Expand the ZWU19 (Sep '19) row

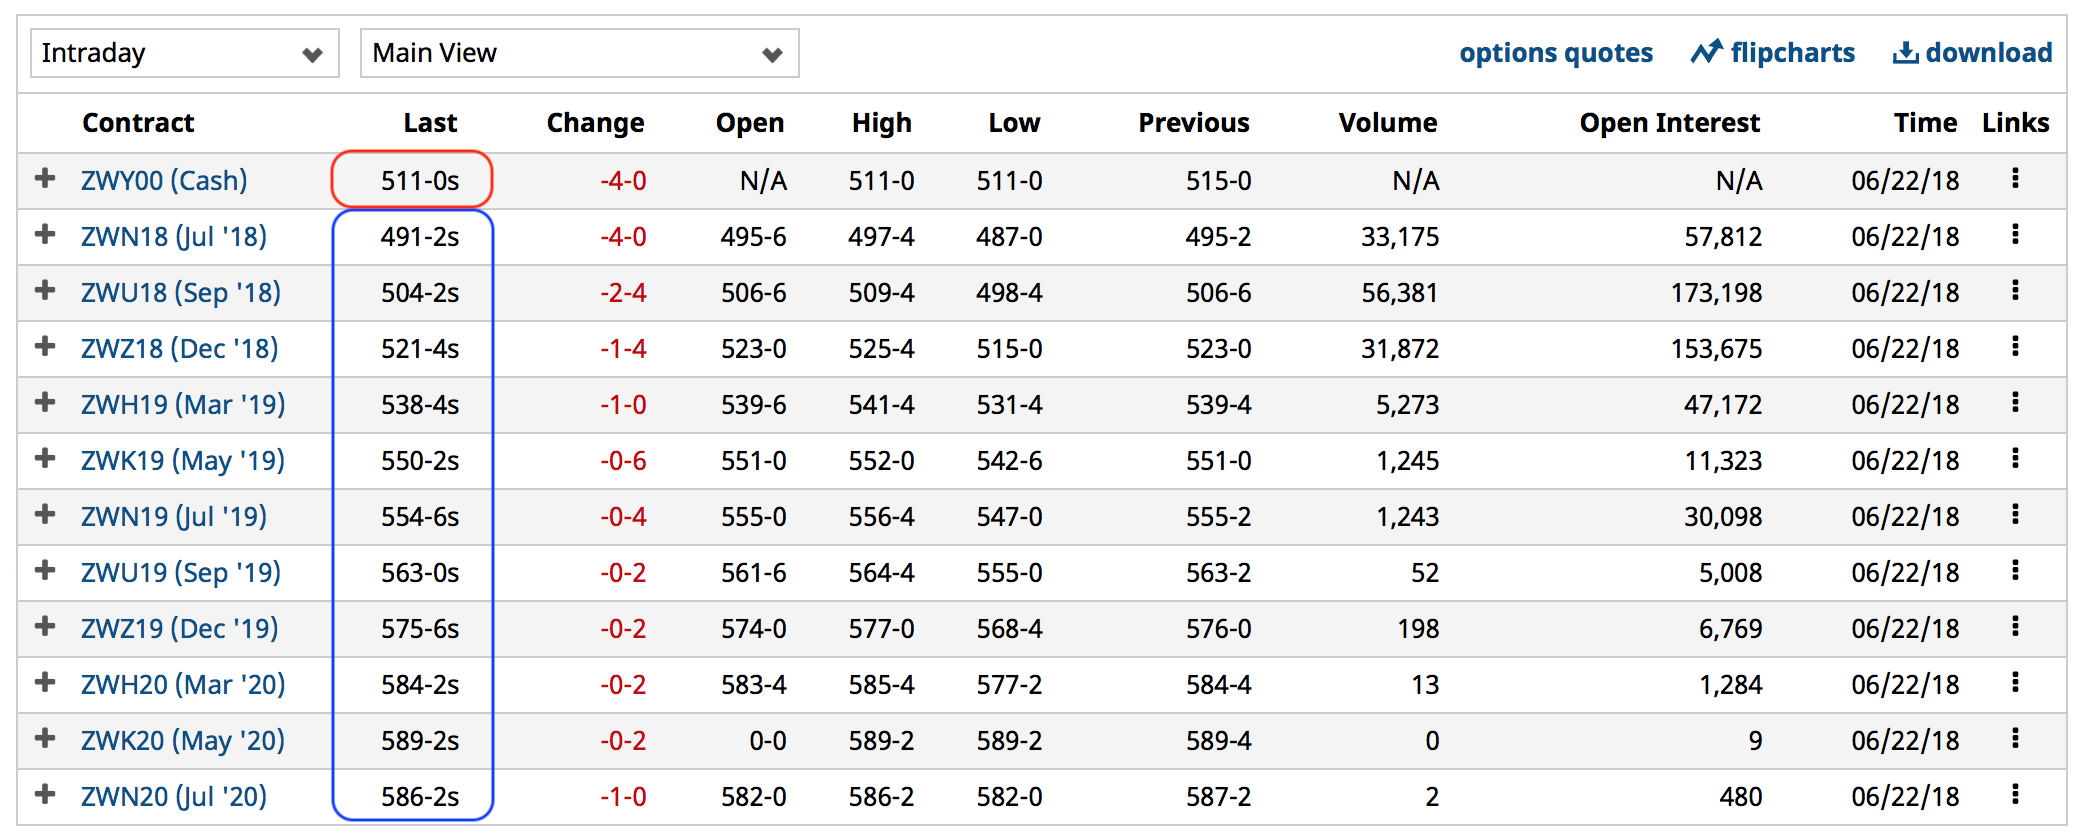[x=45, y=571]
